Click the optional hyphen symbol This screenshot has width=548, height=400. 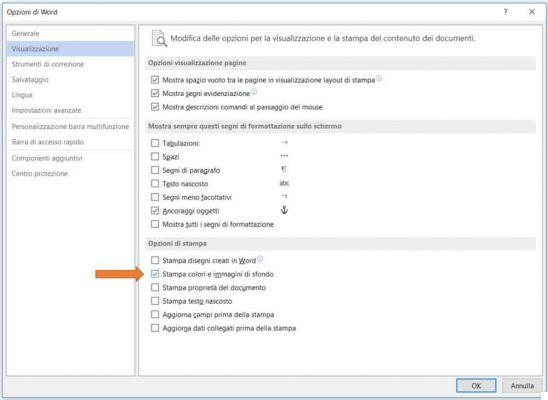point(284,197)
